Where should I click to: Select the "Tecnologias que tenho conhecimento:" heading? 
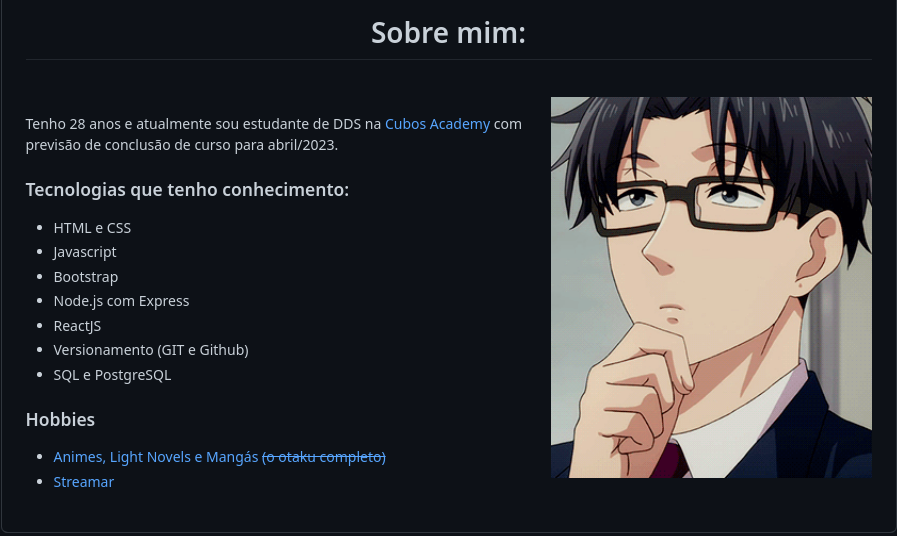[x=187, y=189]
